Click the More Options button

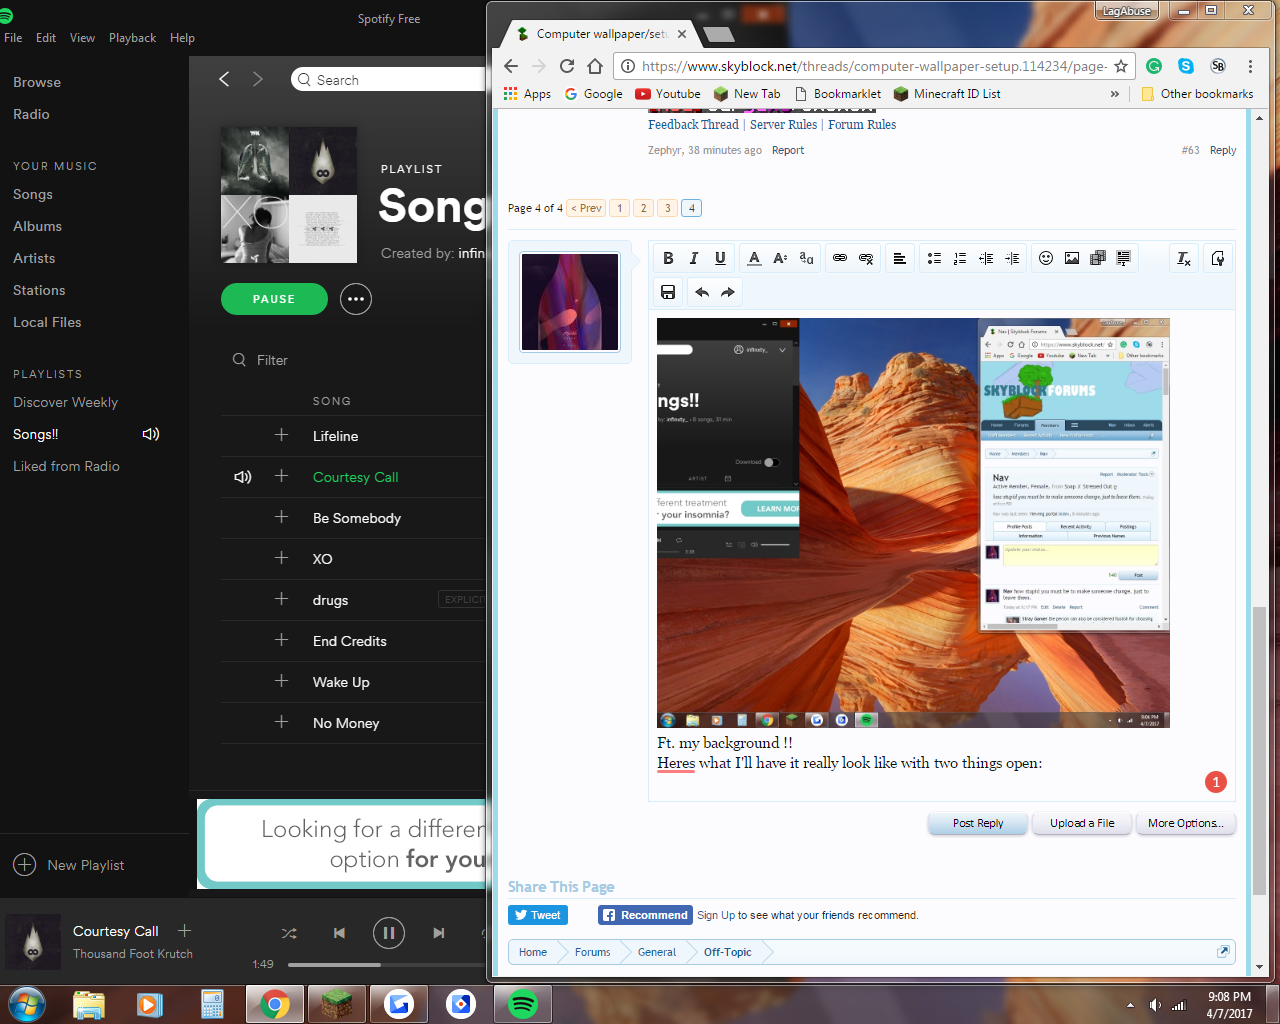pos(1186,823)
